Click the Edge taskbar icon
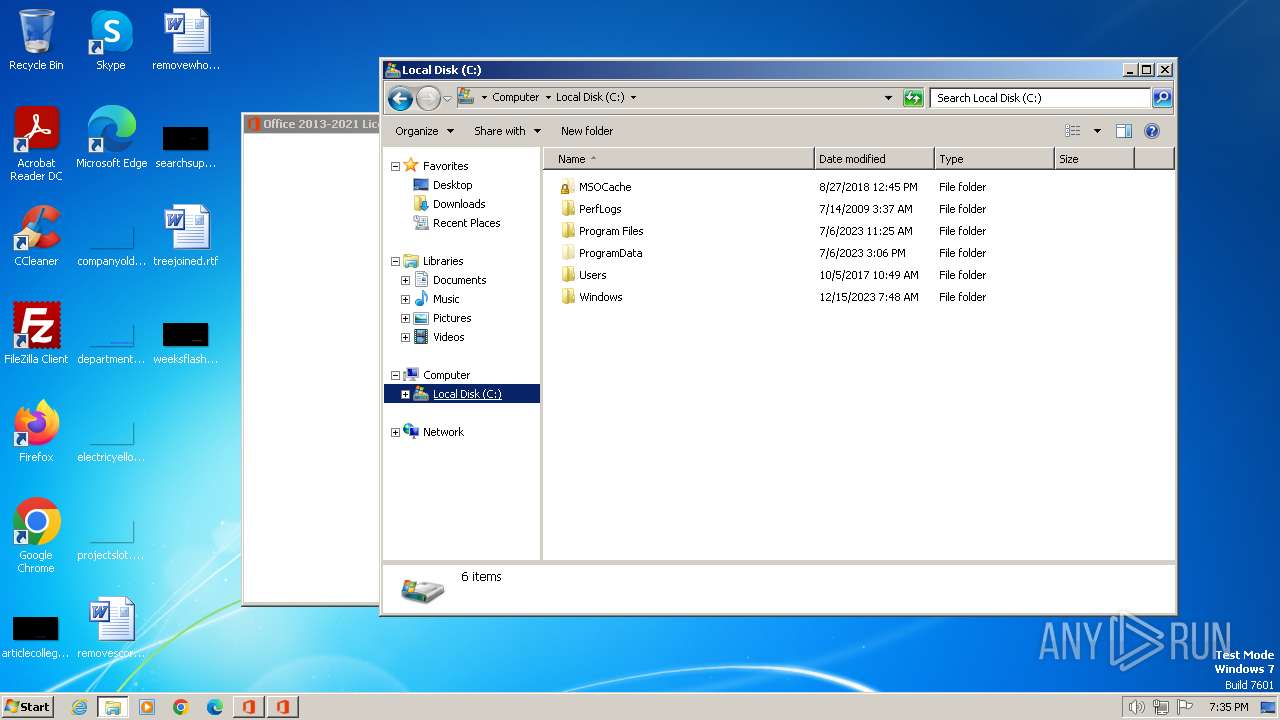The height and width of the screenshot is (720, 1280). pyautogui.click(x=215, y=707)
